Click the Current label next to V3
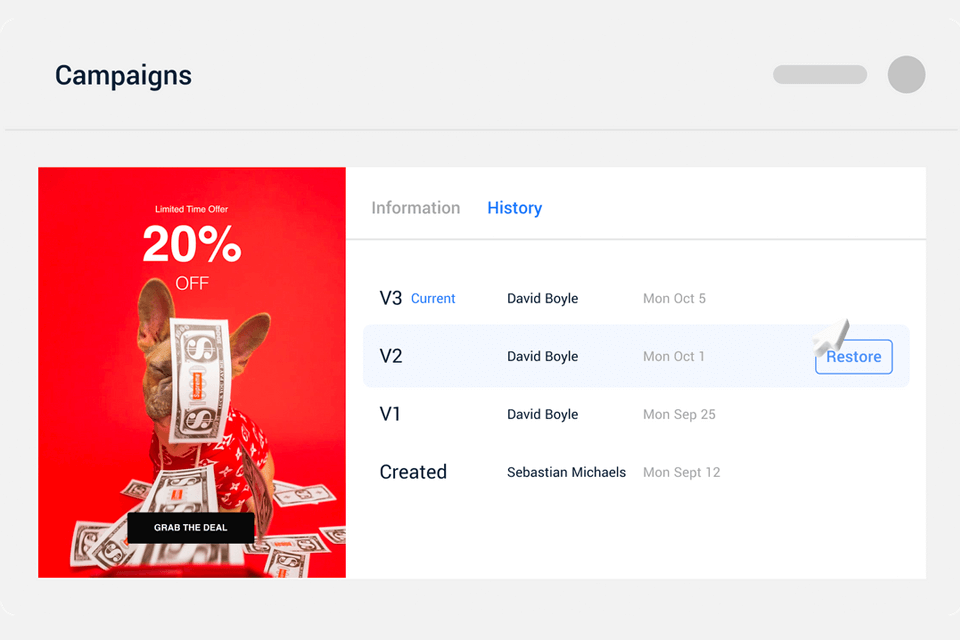The height and width of the screenshot is (640, 960). pyautogui.click(x=433, y=298)
